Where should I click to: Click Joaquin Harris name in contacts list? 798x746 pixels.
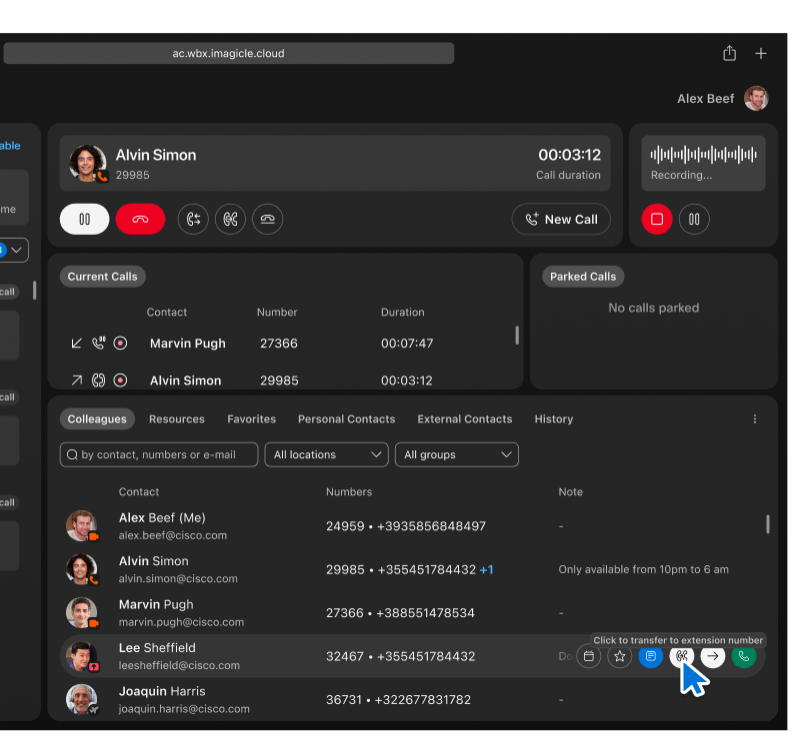[162, 691]
